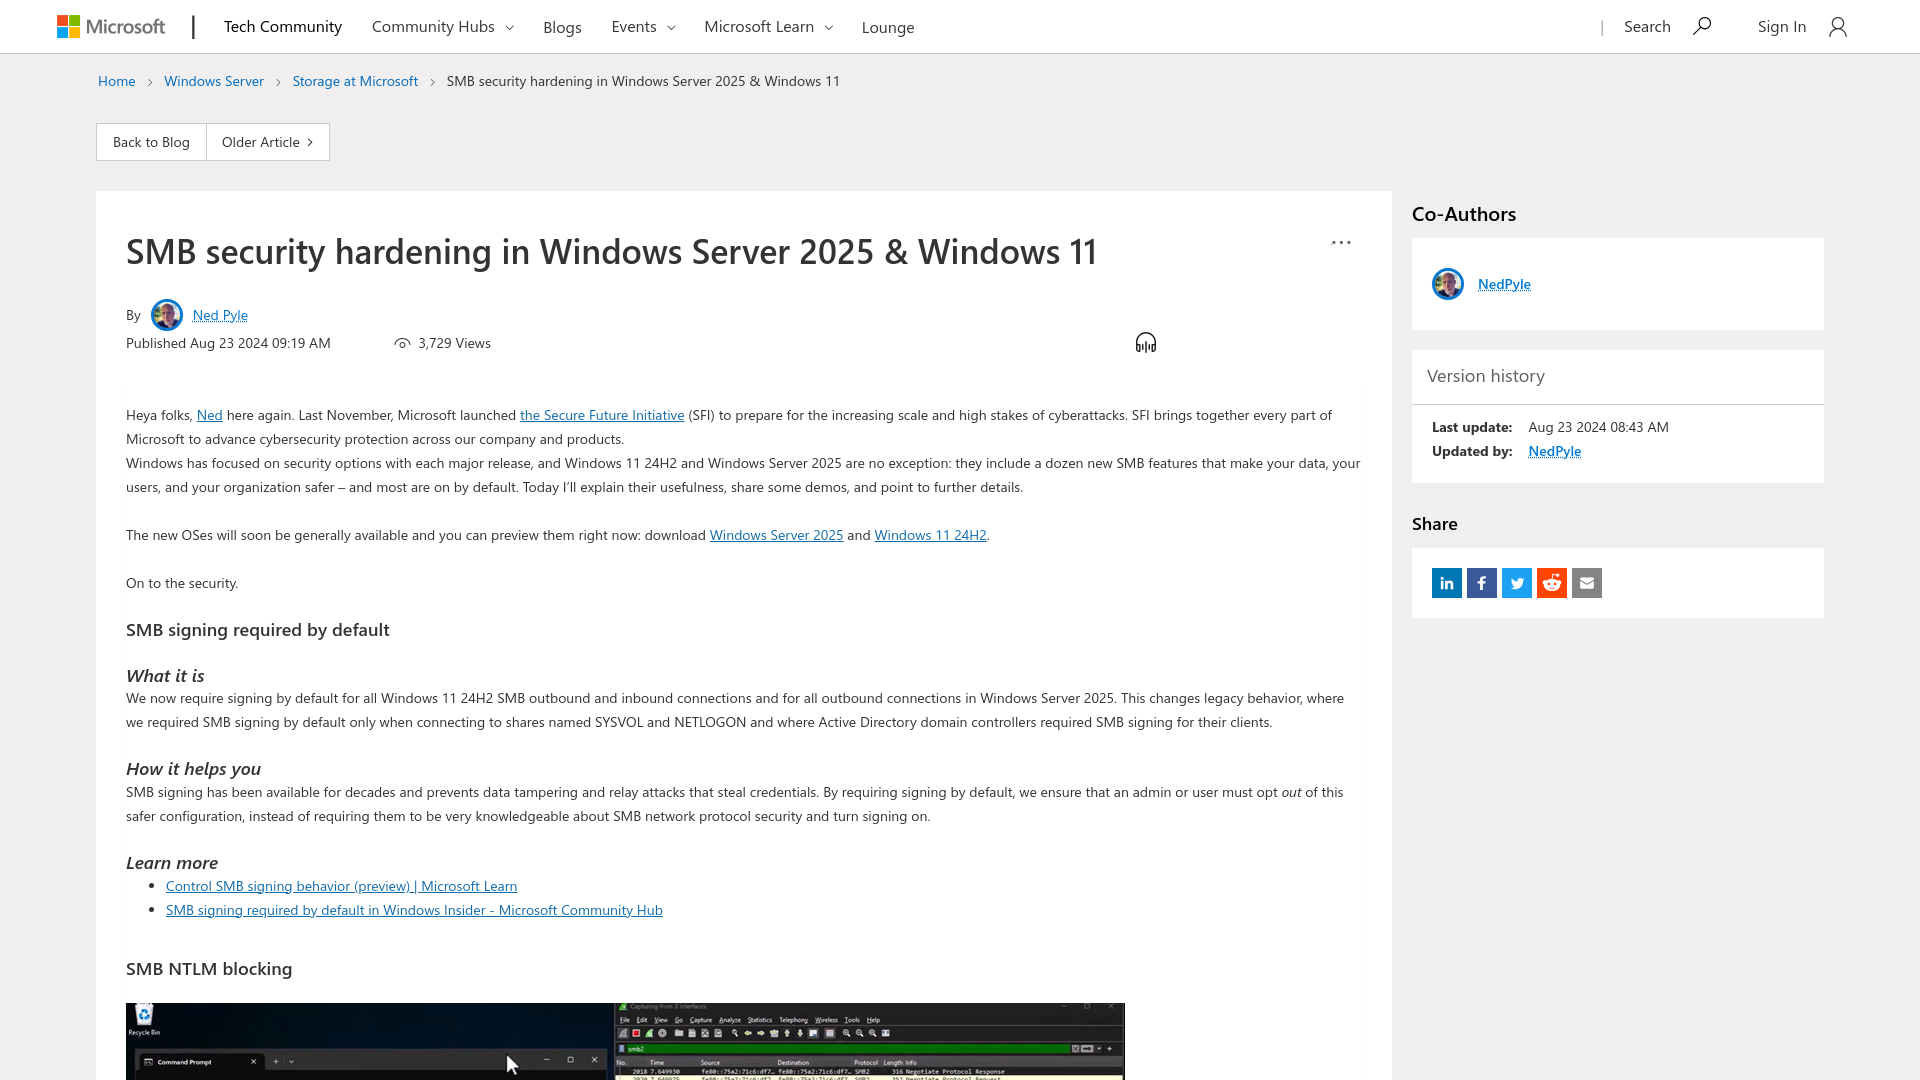1920x1080 pixels.
Task: Click the 'Co-Authors' heading
Action: pos(1464,214)
